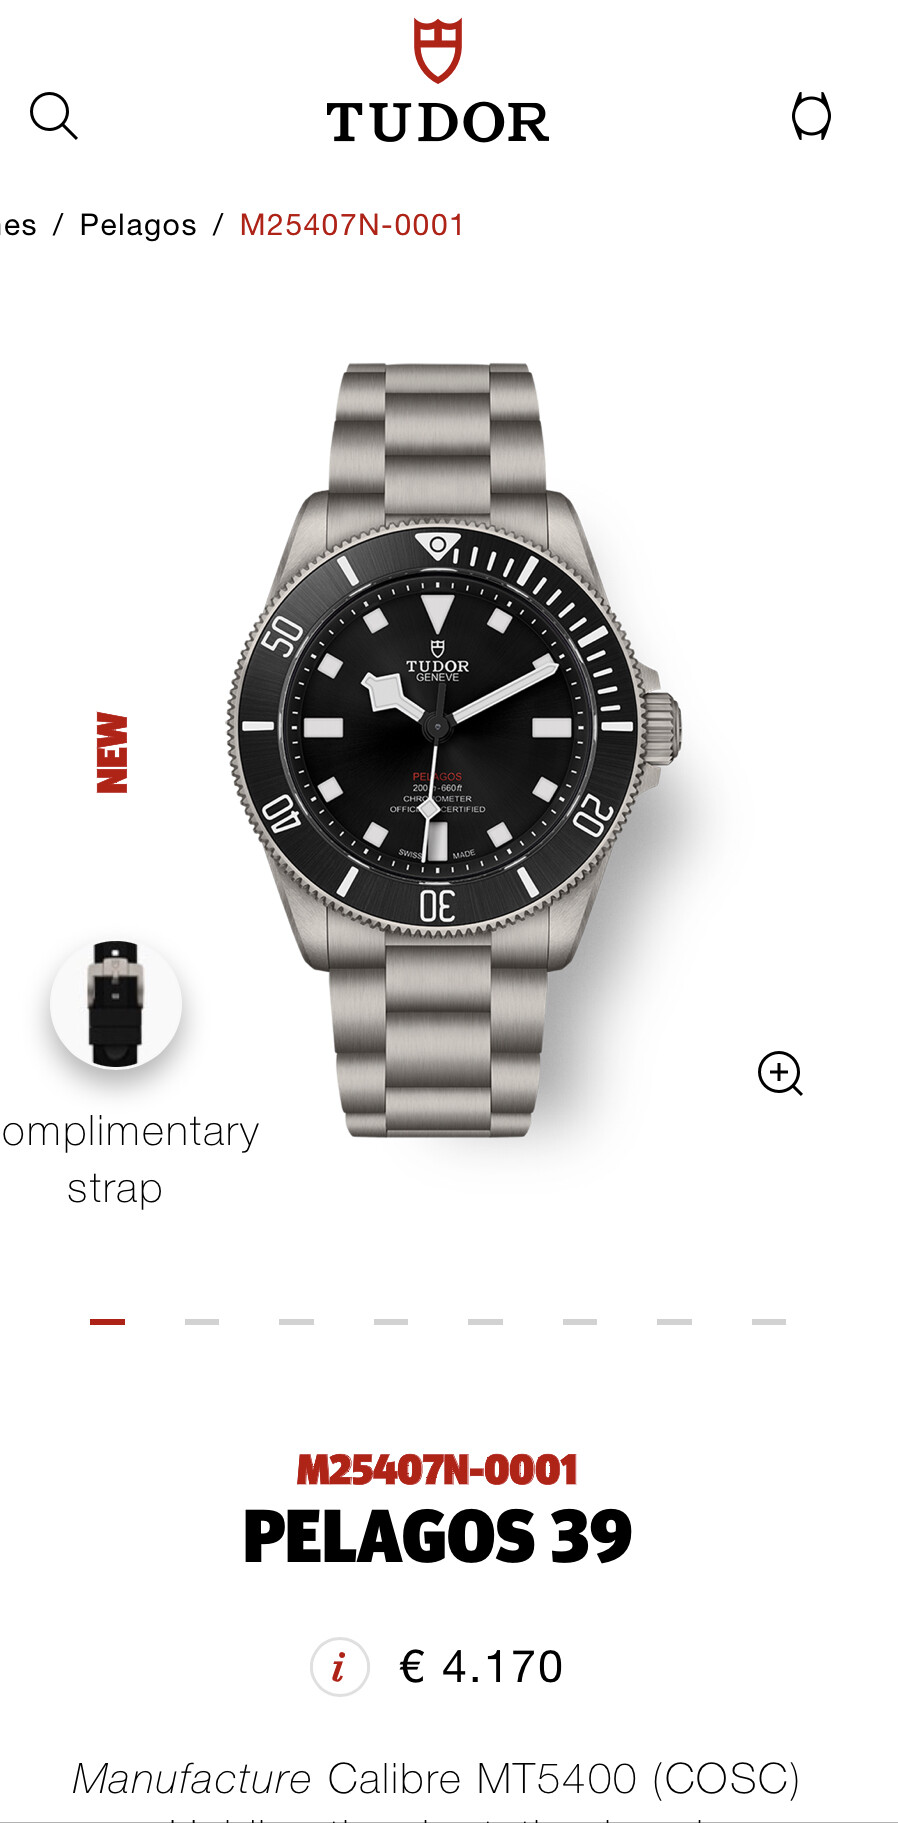Image resolution: width=898 pixels, height=1823 pixels.
Task: Select the second carousel indicator
Action: 202,1322
